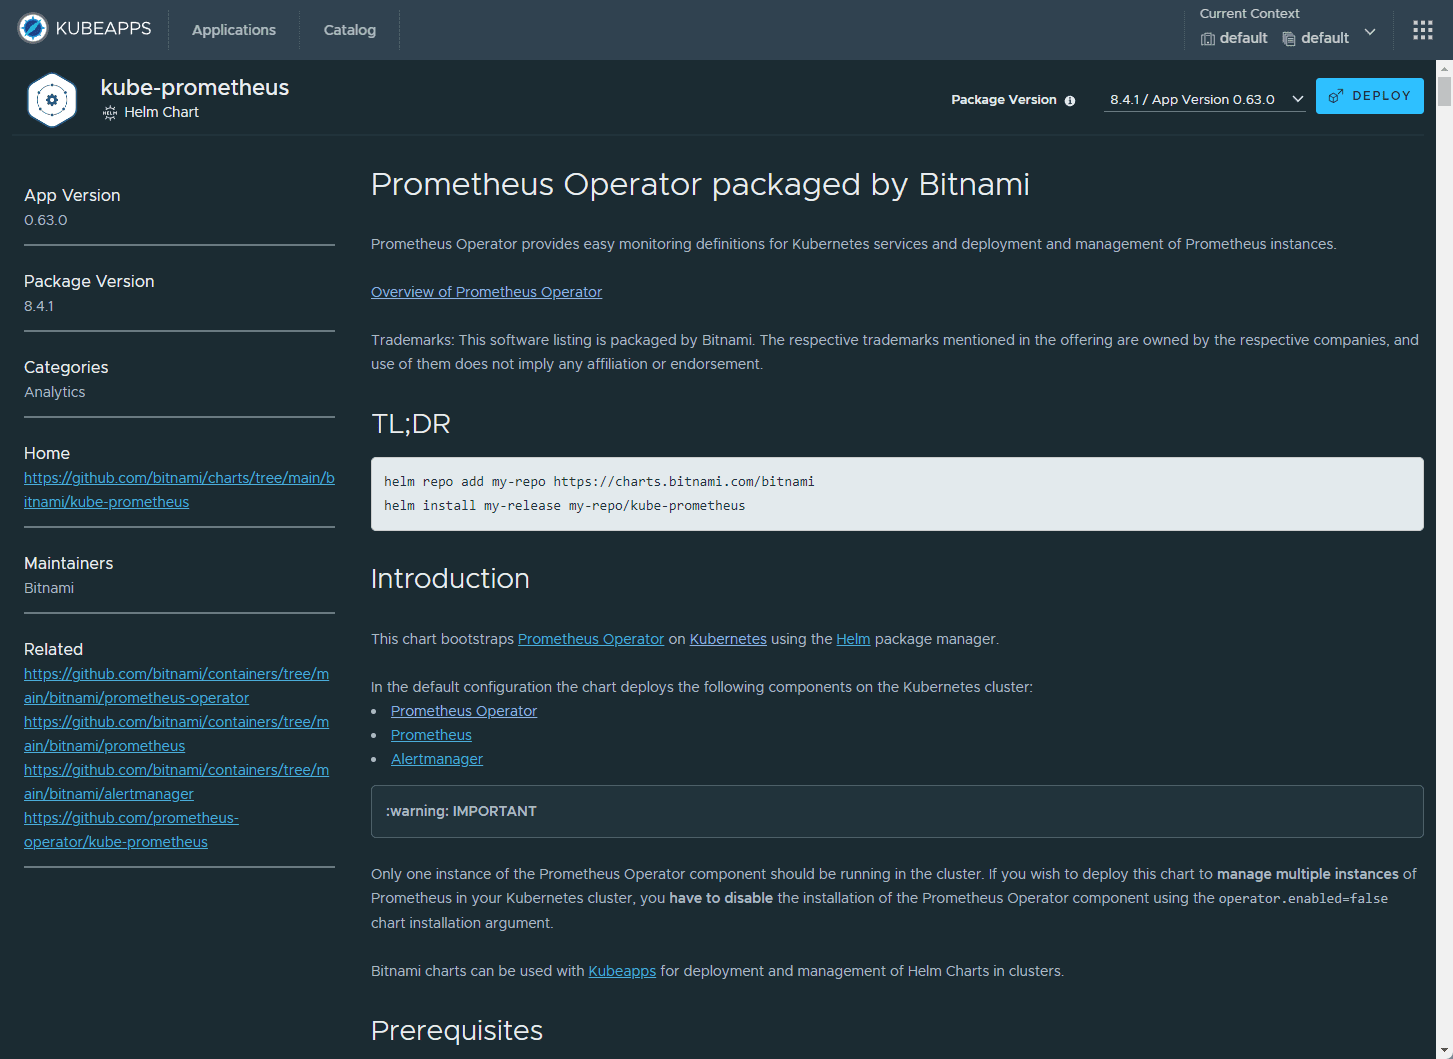The image size is (1453, 1059).
Task: Expand the Current Context dropdown chevron
Action: pyautogui.click(x=1370, y=32)
